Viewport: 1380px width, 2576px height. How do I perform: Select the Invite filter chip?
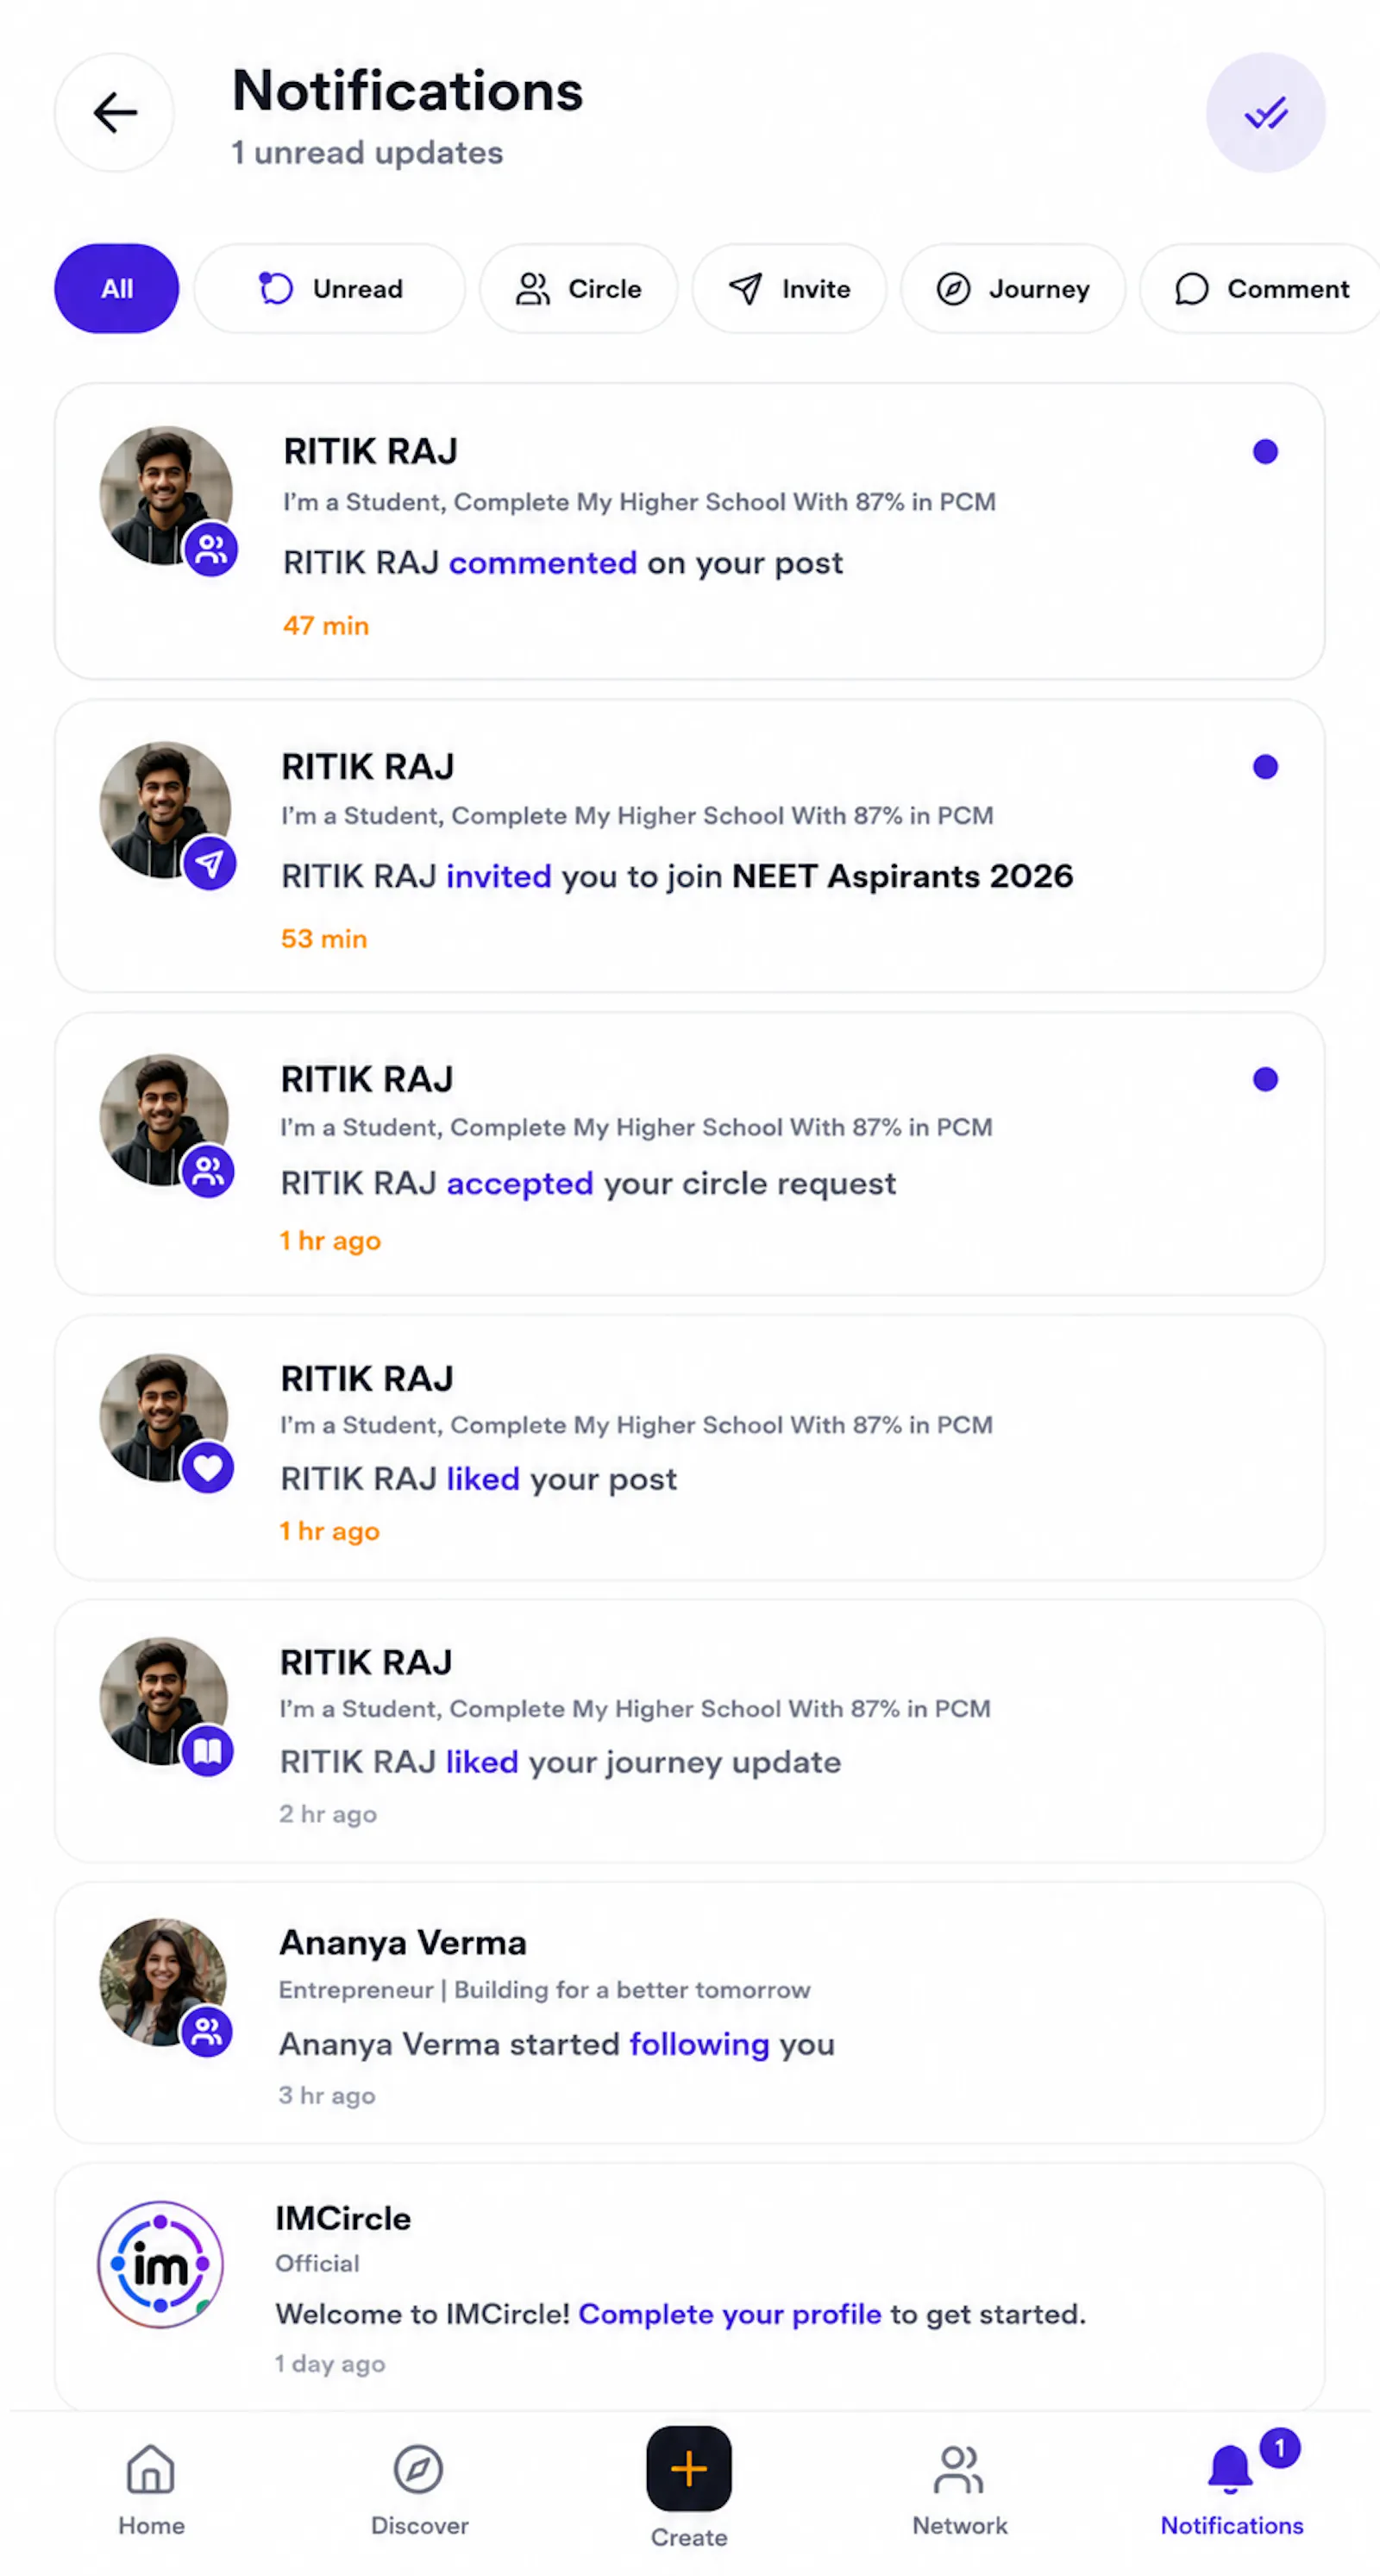(789, 288)
